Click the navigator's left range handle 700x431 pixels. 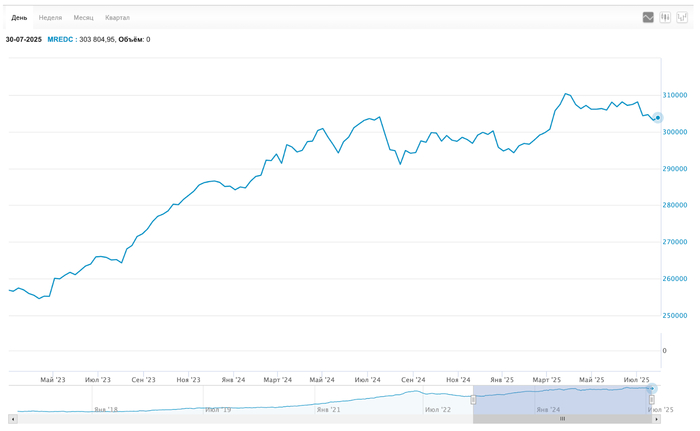pos(473,400)
